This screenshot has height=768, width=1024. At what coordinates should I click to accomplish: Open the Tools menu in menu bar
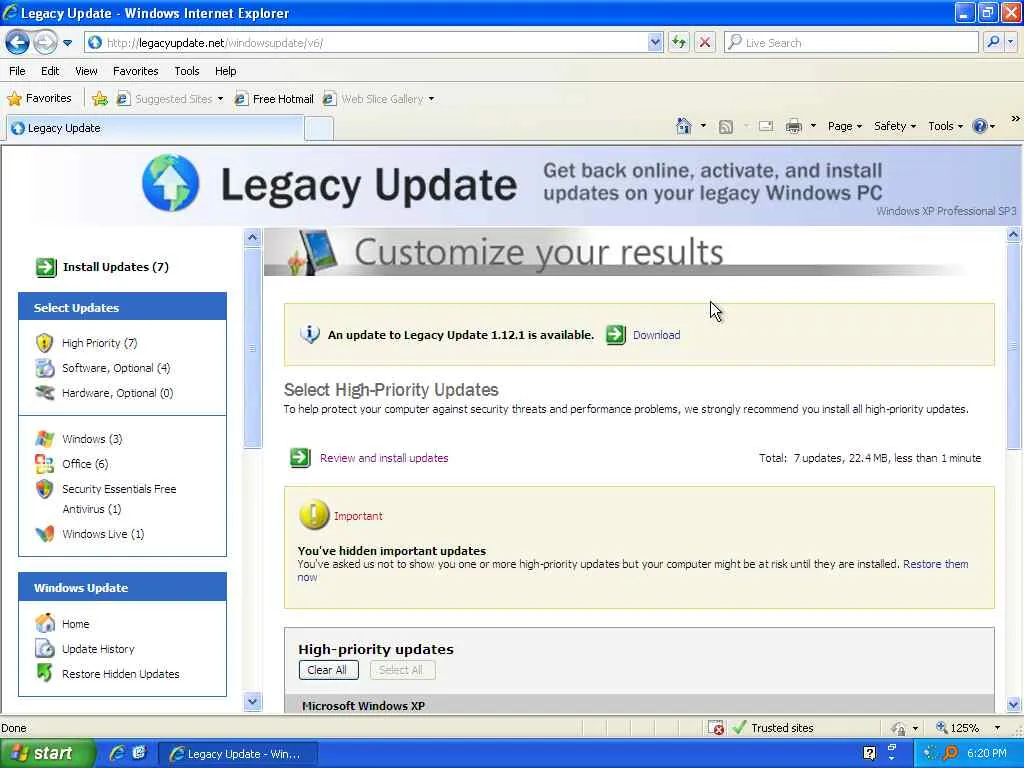(x=186, y=71)
